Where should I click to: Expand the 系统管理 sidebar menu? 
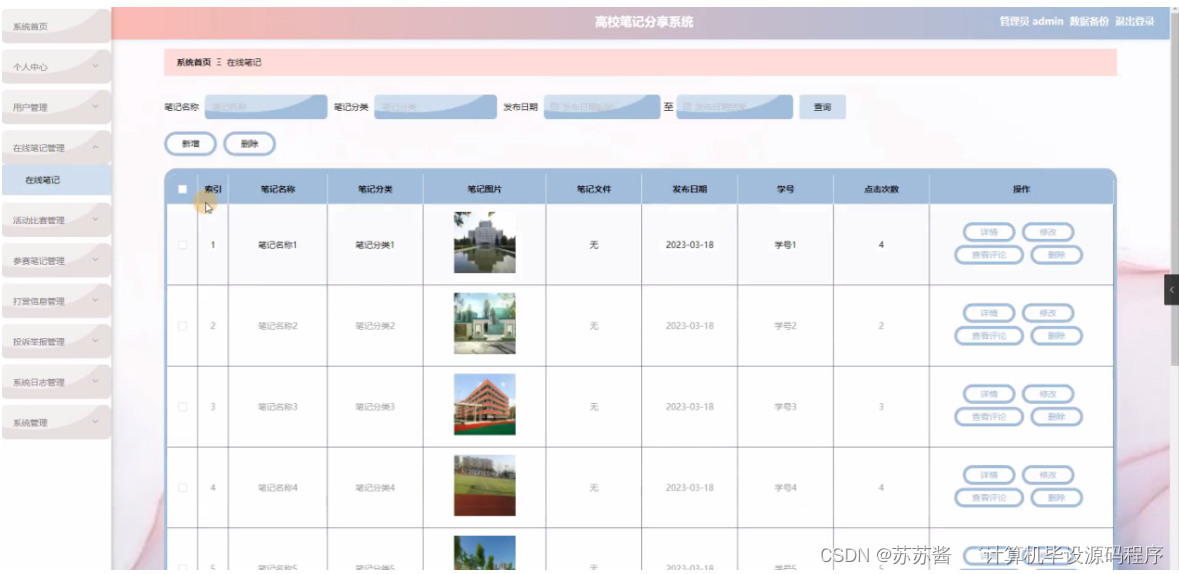click(56, 422)
